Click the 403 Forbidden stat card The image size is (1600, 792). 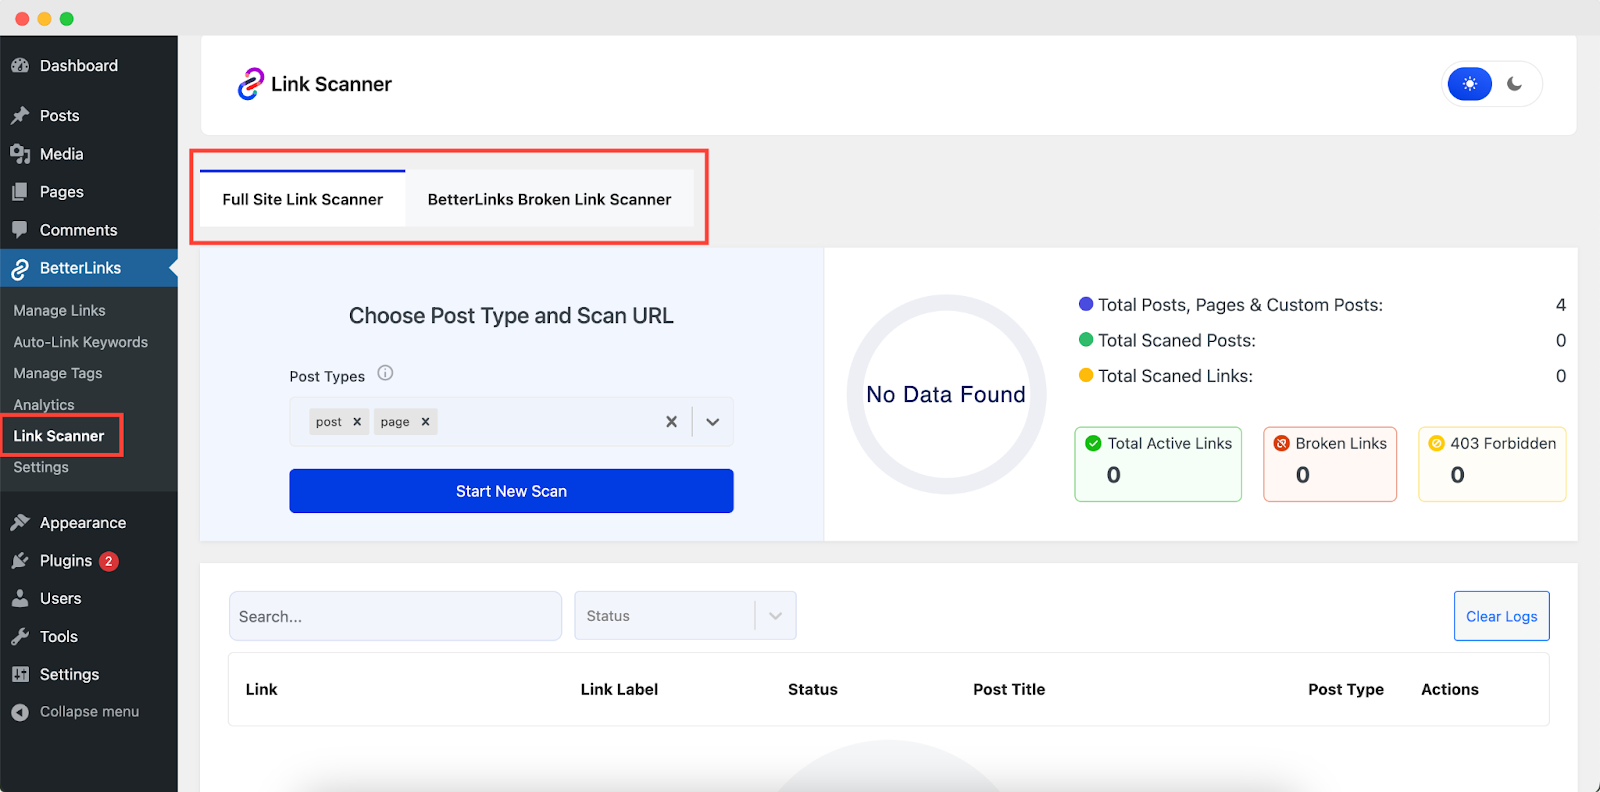point(1492,464)
